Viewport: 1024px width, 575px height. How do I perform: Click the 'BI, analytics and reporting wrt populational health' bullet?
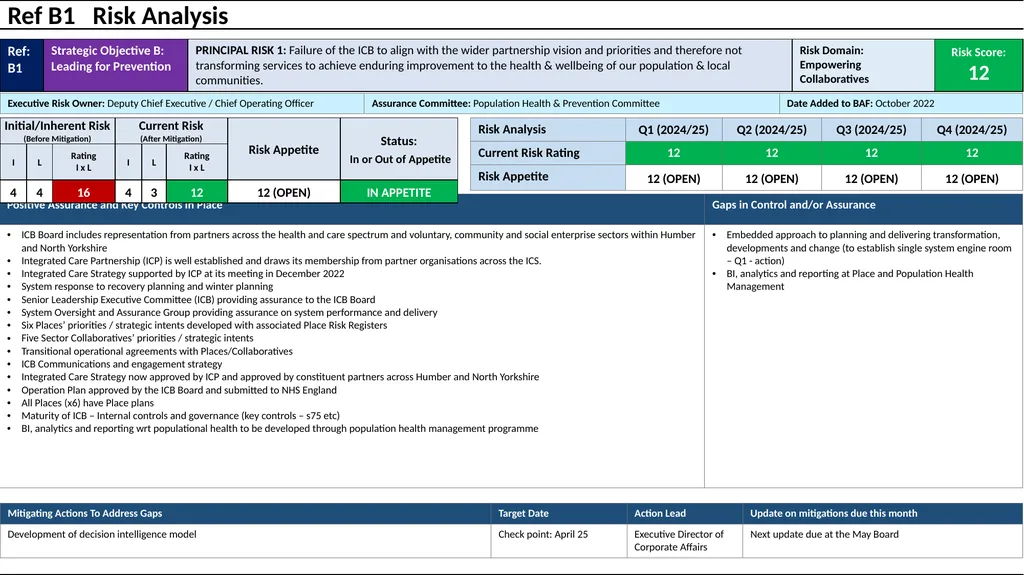[280, 429]
